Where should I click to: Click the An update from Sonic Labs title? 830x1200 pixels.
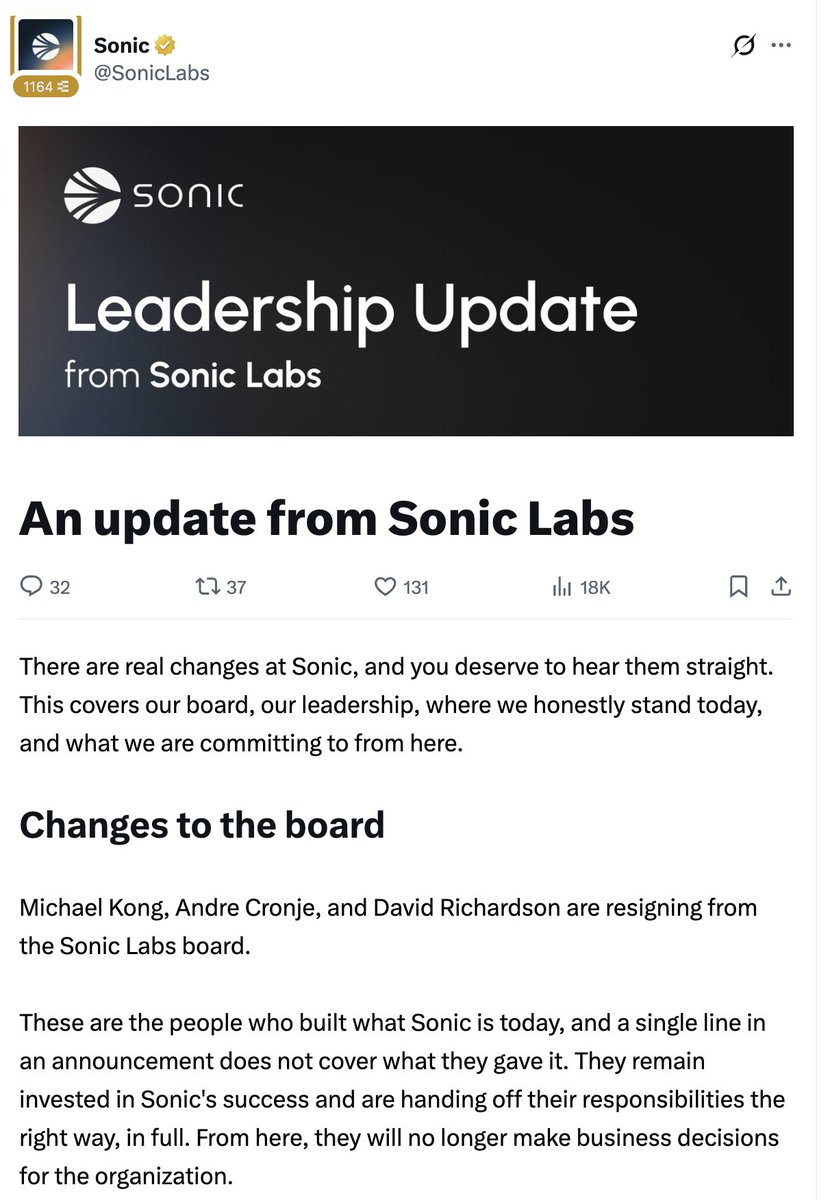[x=327, y=518]
